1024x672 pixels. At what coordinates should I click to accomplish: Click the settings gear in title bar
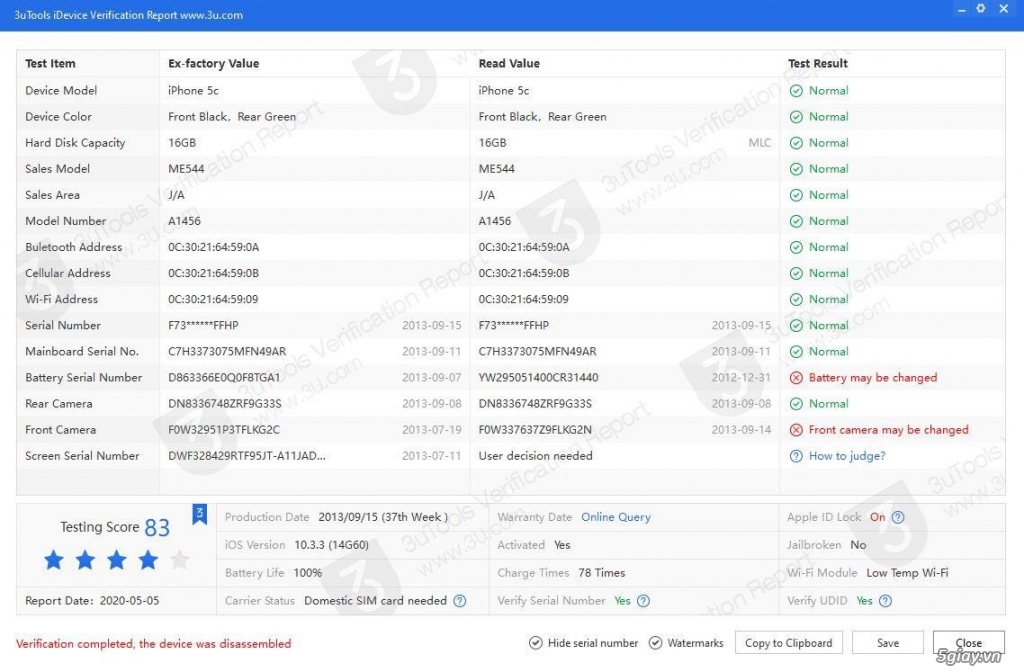point(980,8)
